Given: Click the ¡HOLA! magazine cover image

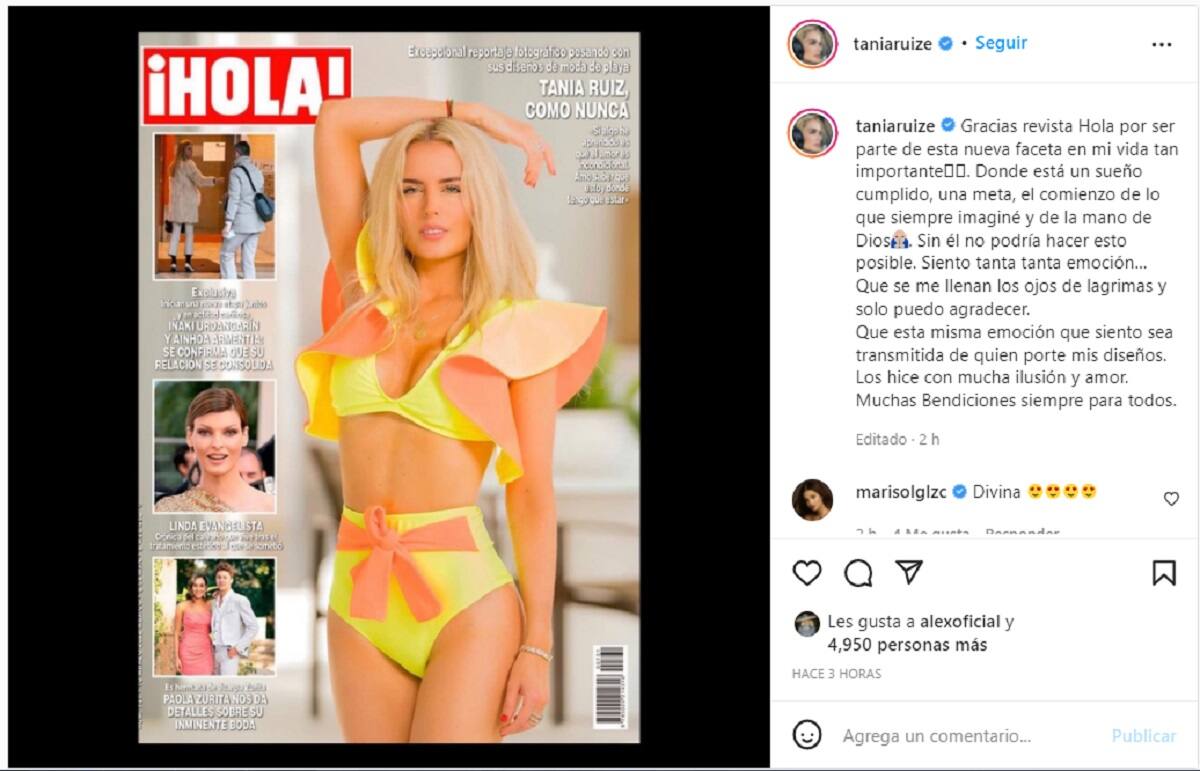Looking at the screenshot, I should point(388,388).
